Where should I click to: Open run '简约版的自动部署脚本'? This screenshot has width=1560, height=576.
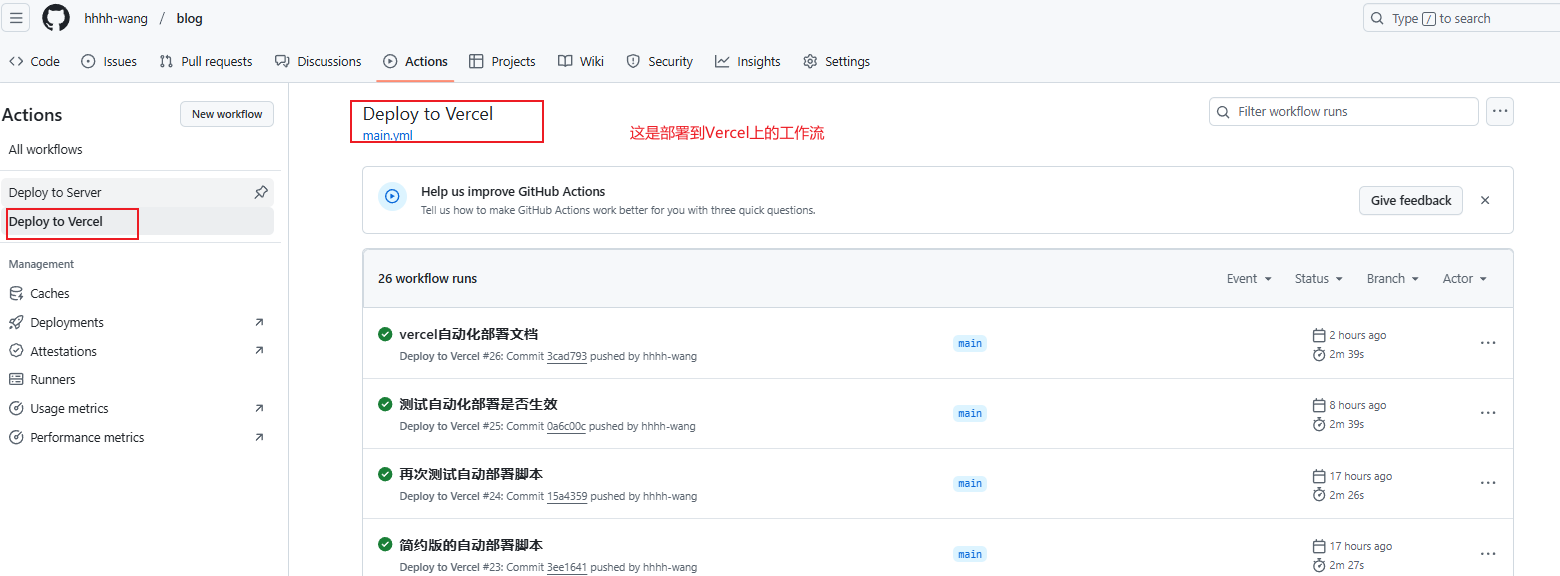click(471, 545)
